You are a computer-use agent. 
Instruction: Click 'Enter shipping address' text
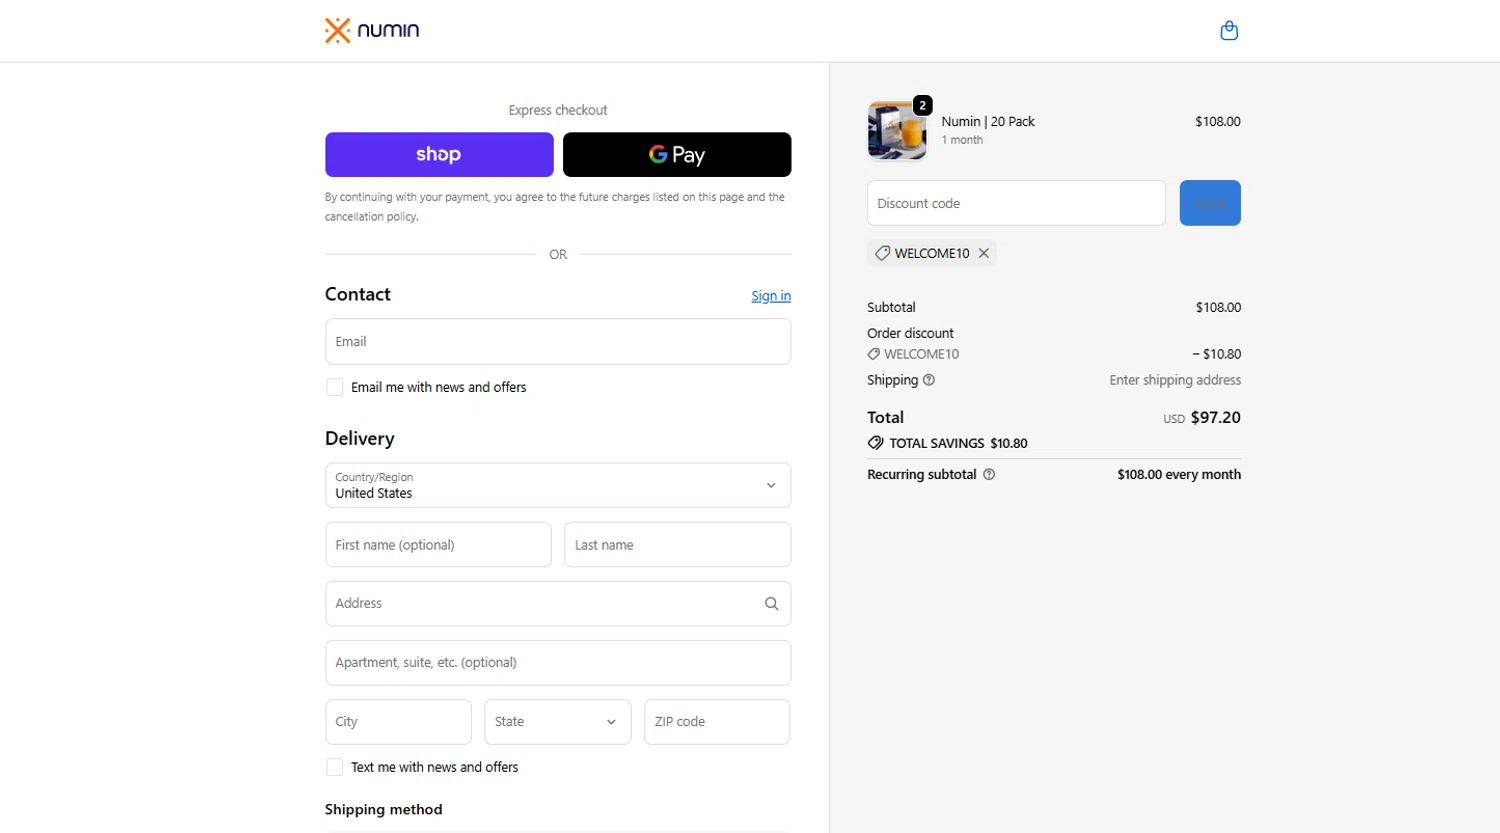click(x=1175, y=380)
